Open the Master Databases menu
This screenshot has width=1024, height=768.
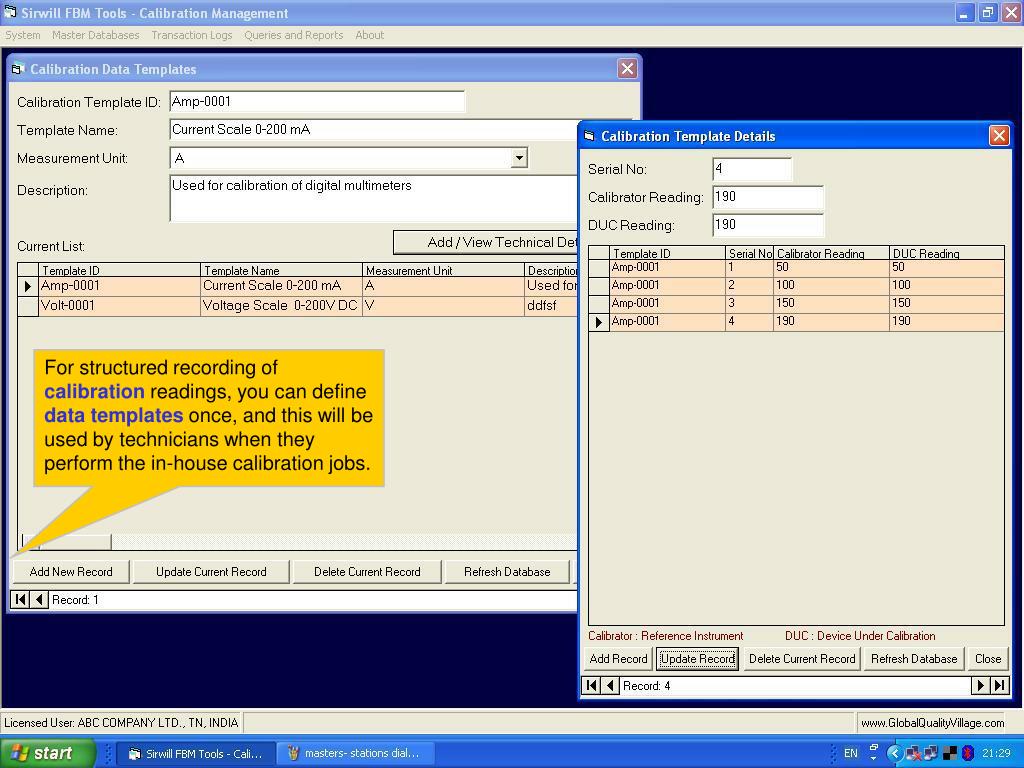pyautogui.click(x=95, y=35)
